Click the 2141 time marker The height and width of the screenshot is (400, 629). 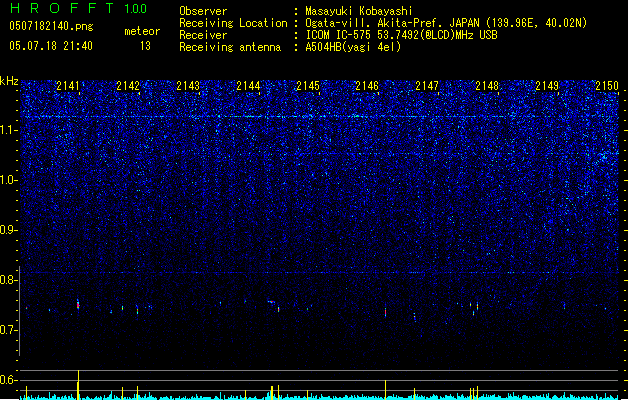[x=68, y=86]
